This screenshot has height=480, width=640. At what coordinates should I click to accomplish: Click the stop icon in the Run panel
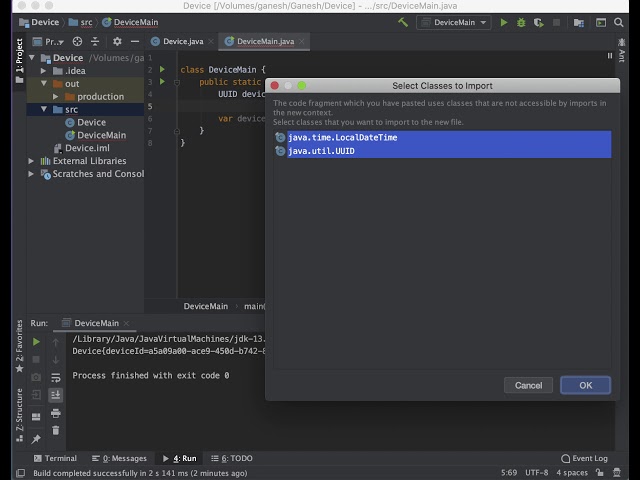36,359
